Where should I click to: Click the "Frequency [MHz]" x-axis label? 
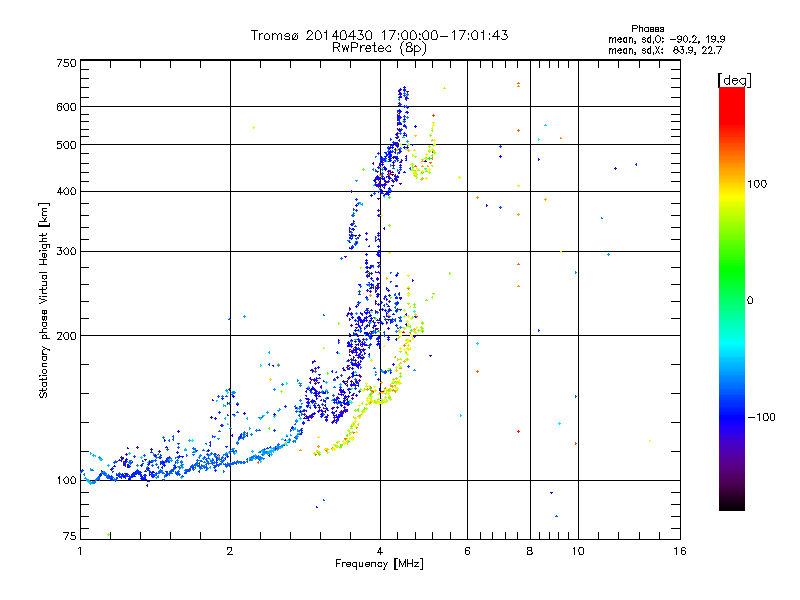pos(379,564)
